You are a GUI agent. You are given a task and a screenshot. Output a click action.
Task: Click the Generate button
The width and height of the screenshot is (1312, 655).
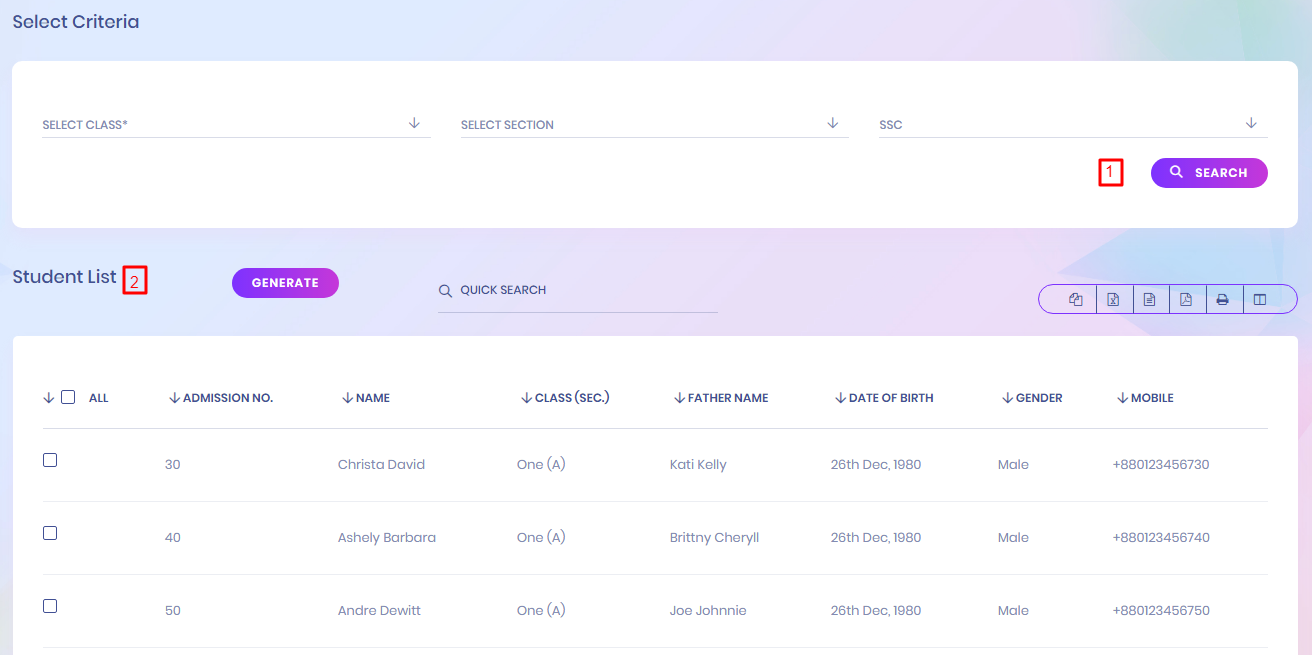pos(285,283)
